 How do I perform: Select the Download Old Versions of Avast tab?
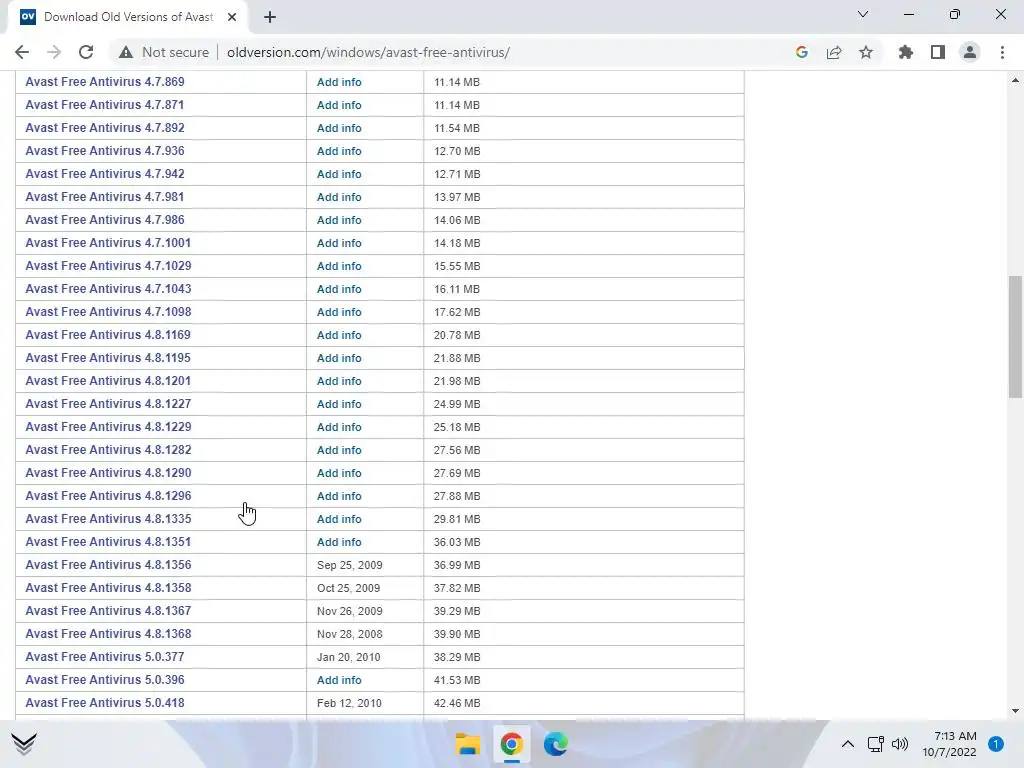(128, 17)
